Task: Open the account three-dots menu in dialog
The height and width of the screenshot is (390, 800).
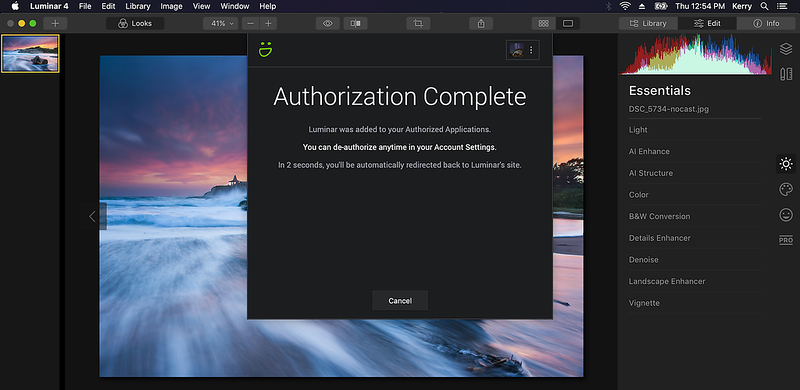Action: point(531,50)
